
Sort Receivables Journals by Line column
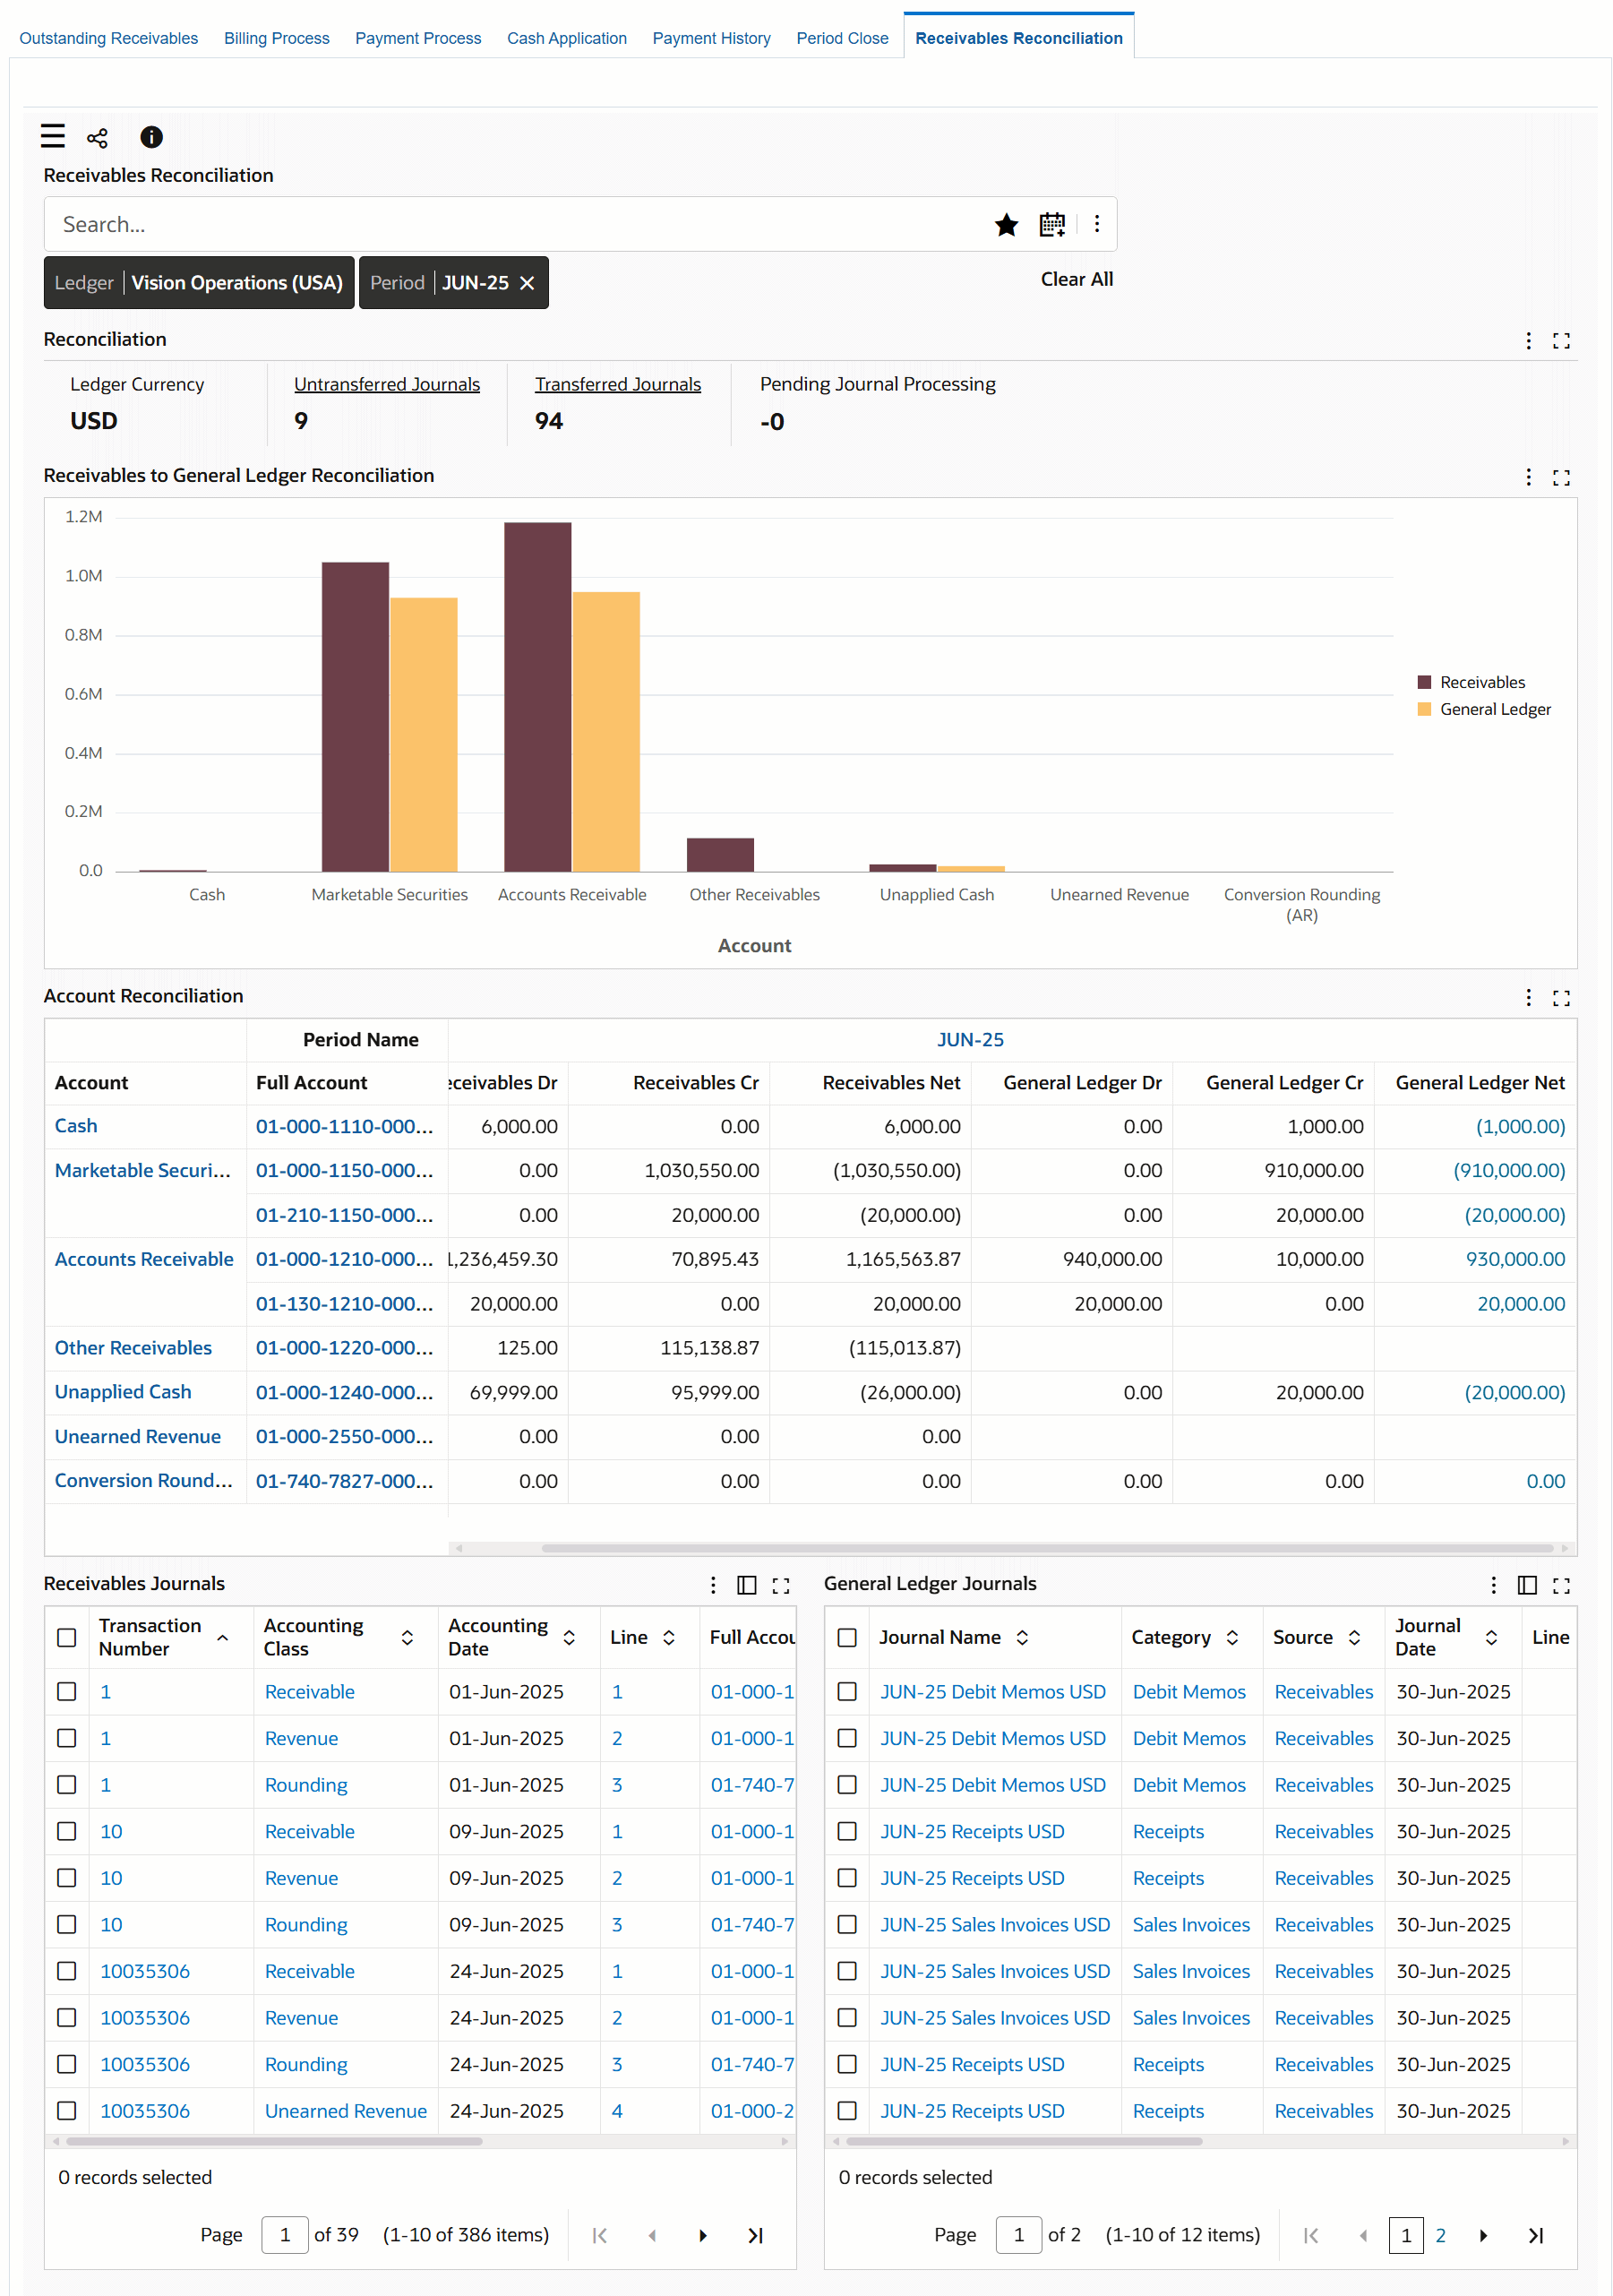tap(669, 1637)
